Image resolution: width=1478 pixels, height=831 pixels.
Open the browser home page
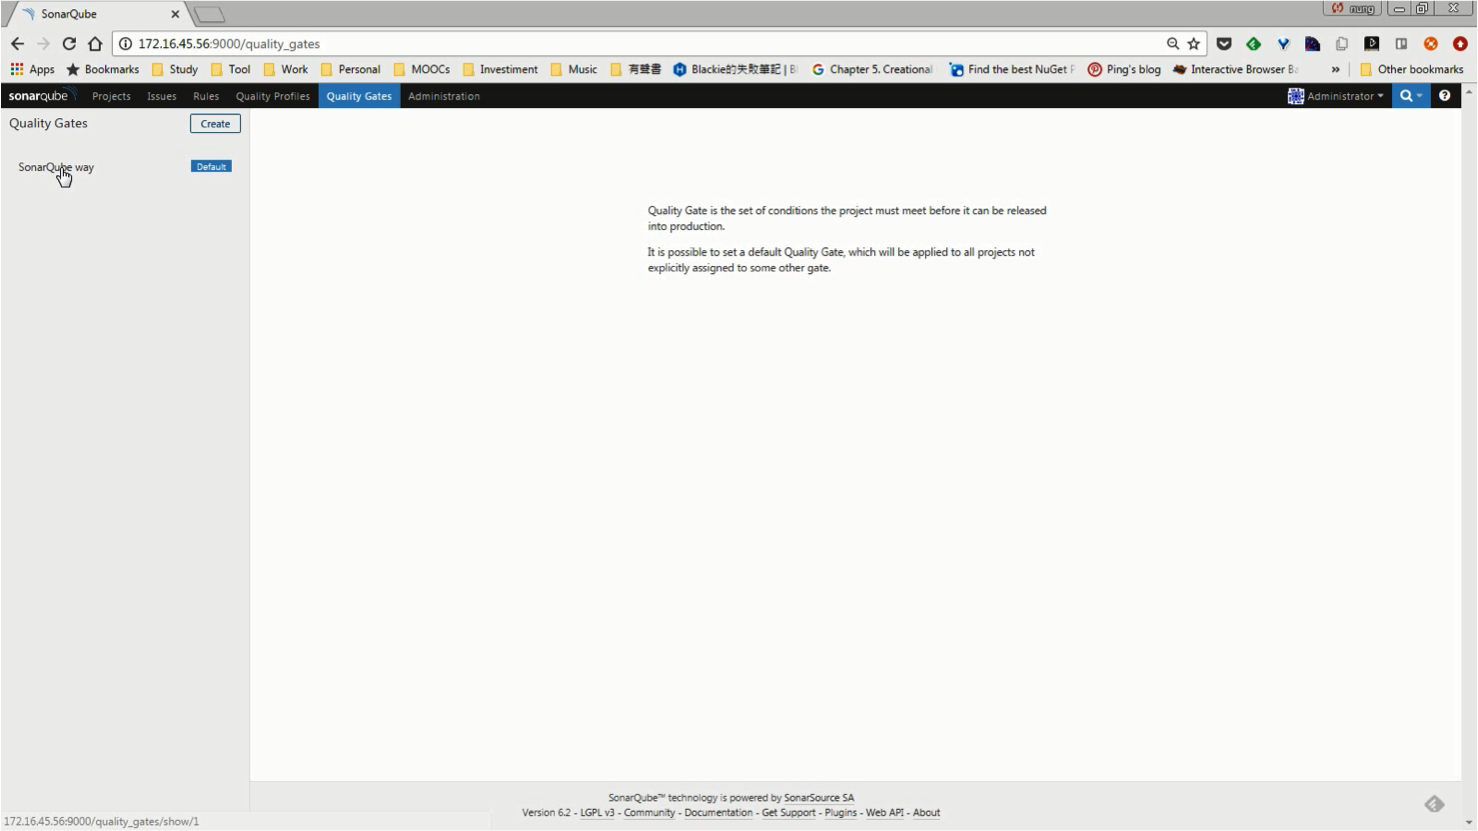(95, 44)
